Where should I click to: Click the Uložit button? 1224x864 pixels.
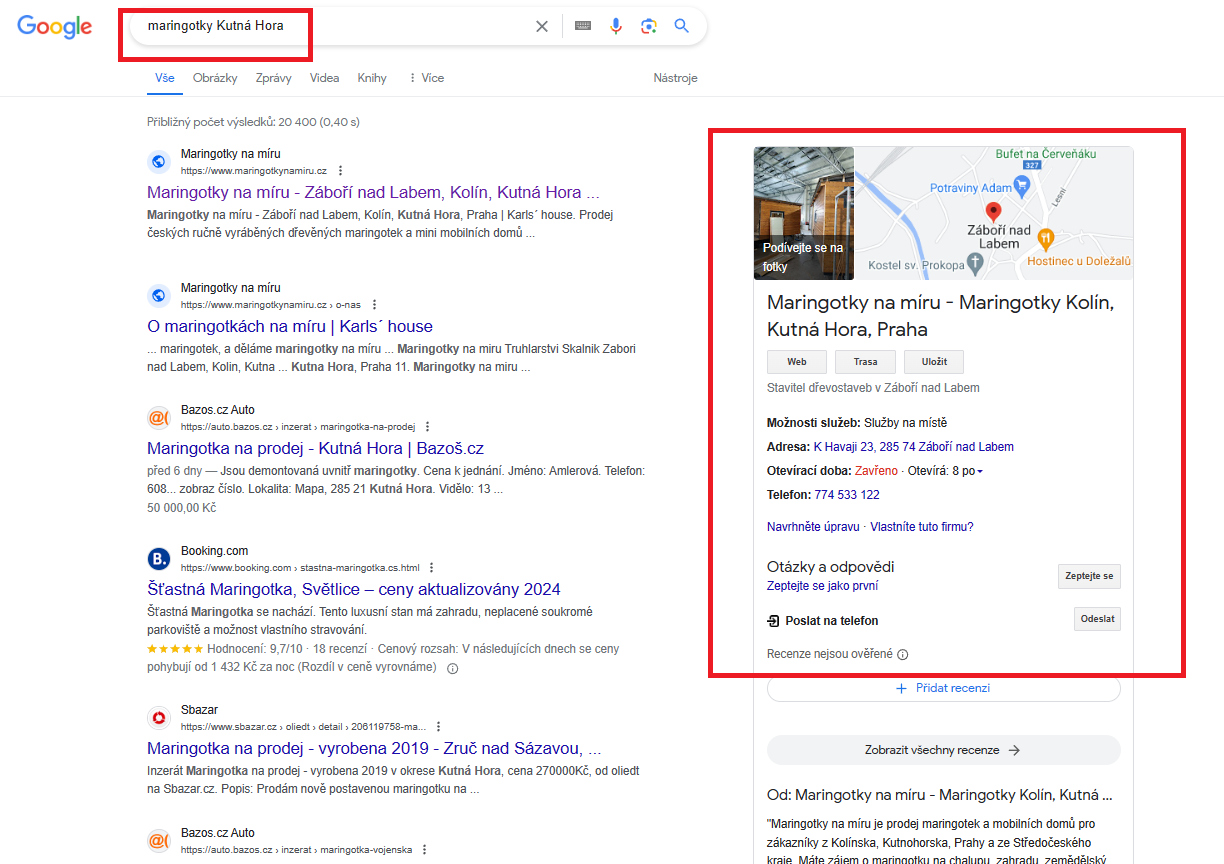pos(934,362)
